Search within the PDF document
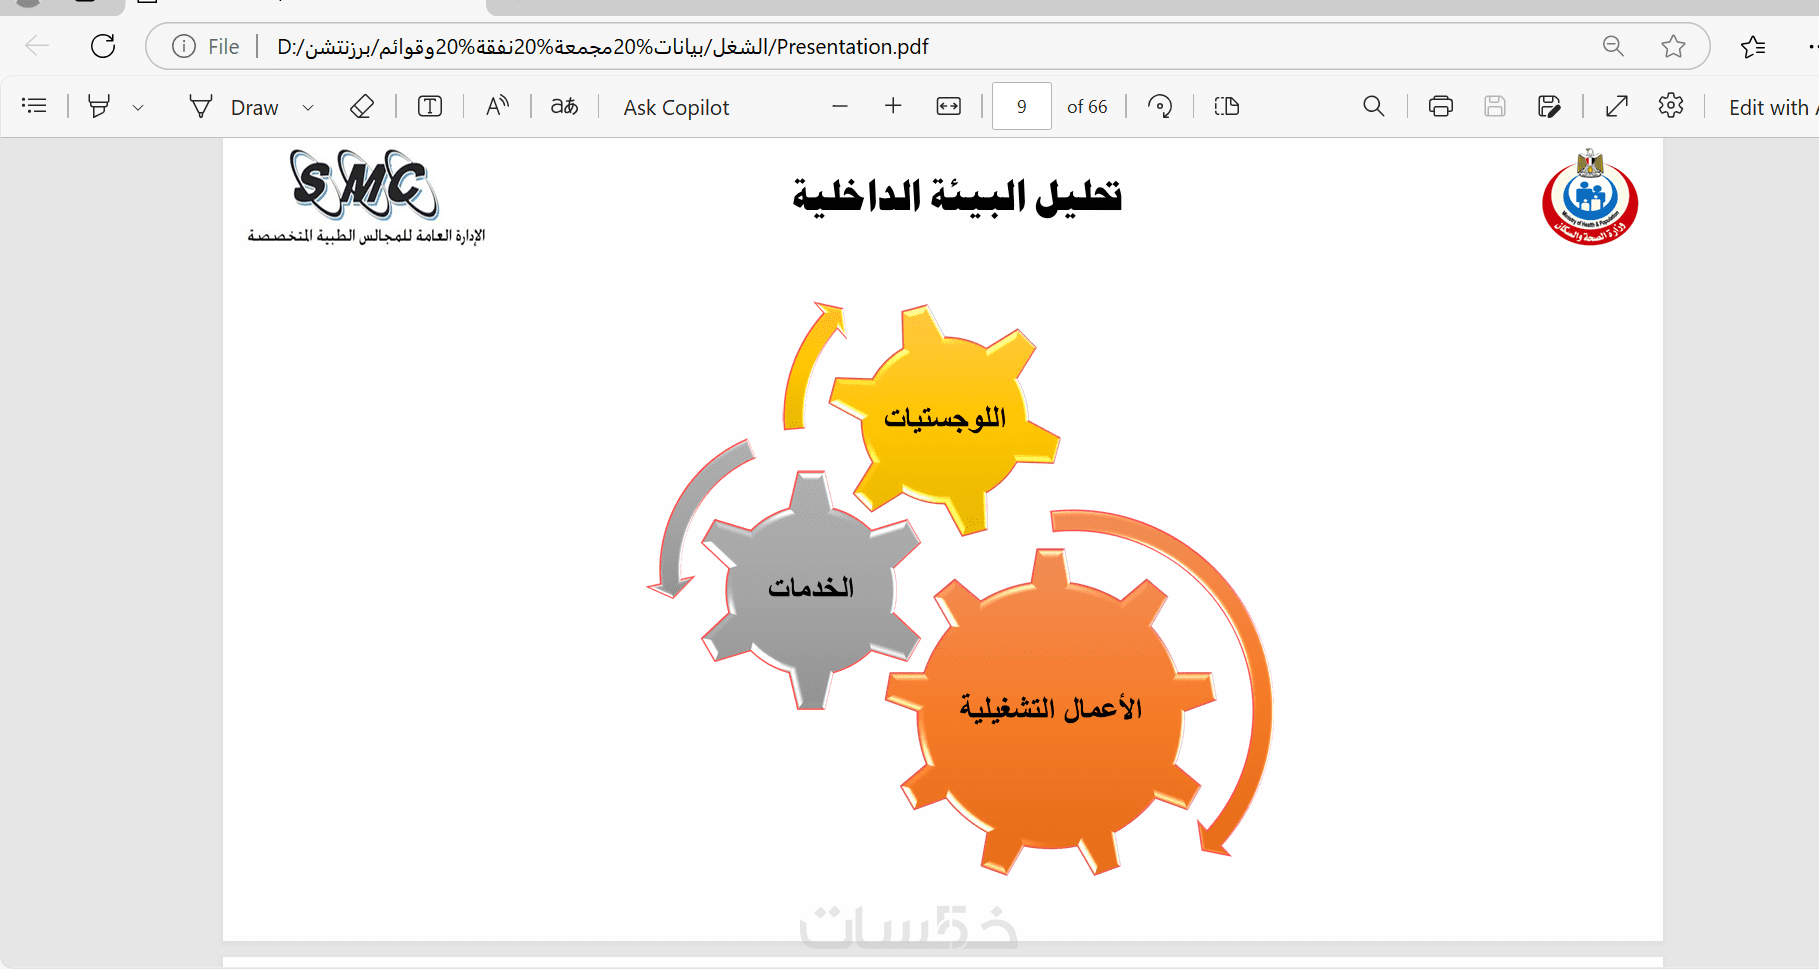Image resolution: width=1819 pixels, height=969 pixels. pos(1374,106)
